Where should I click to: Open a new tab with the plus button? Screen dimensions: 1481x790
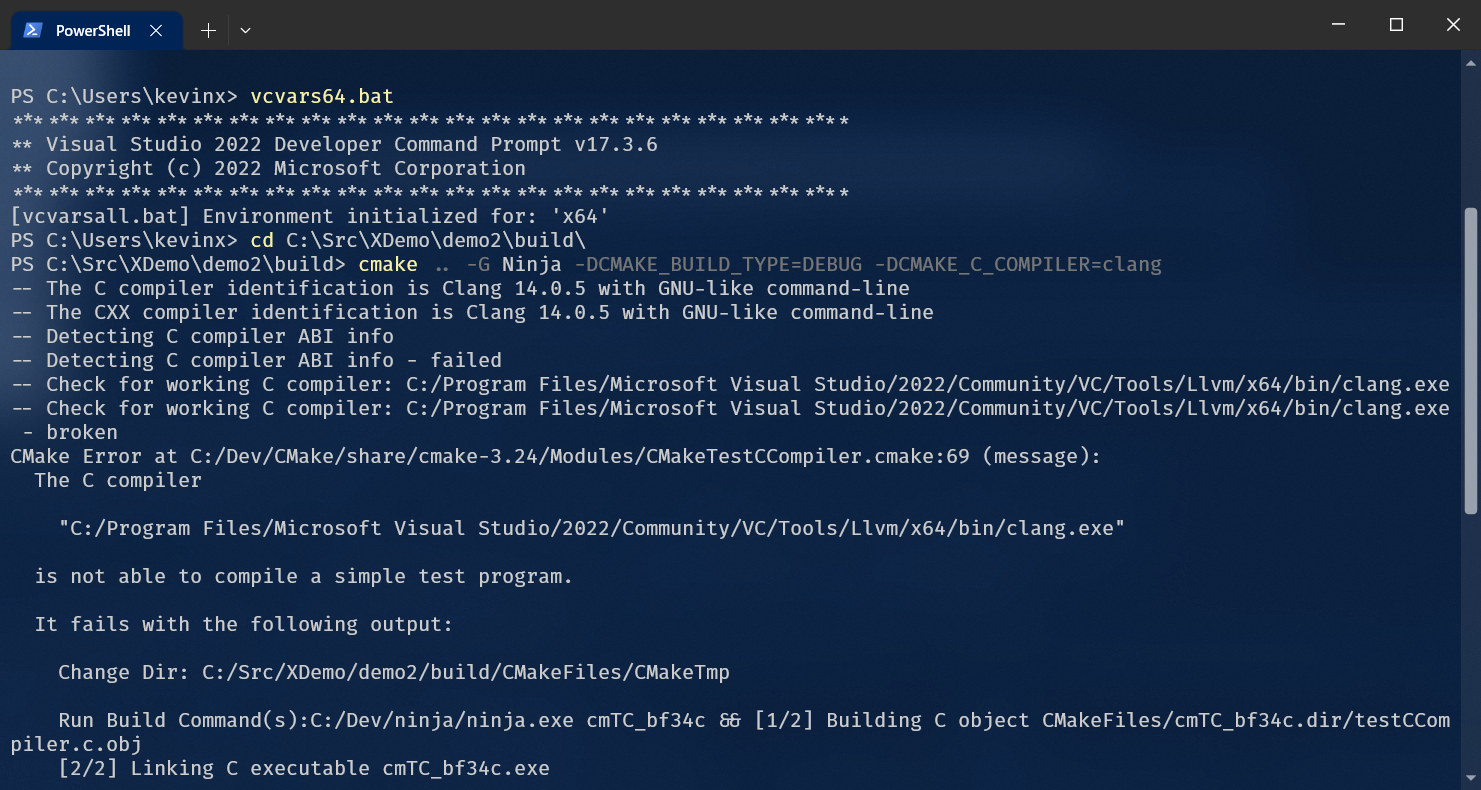click(208, 30)
